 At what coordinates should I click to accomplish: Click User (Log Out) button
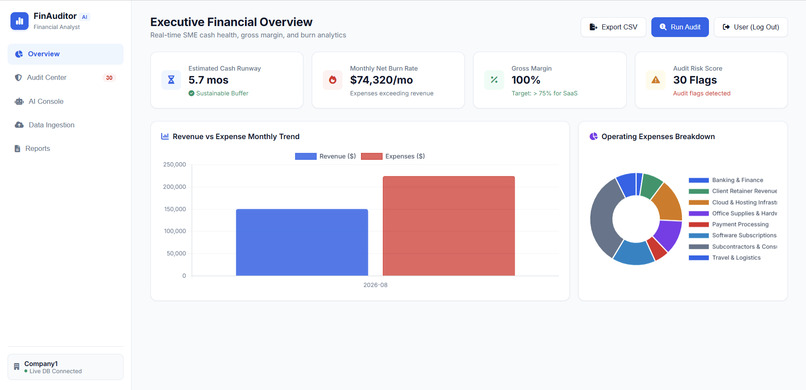pyautogui.click(x=750, y=27)
